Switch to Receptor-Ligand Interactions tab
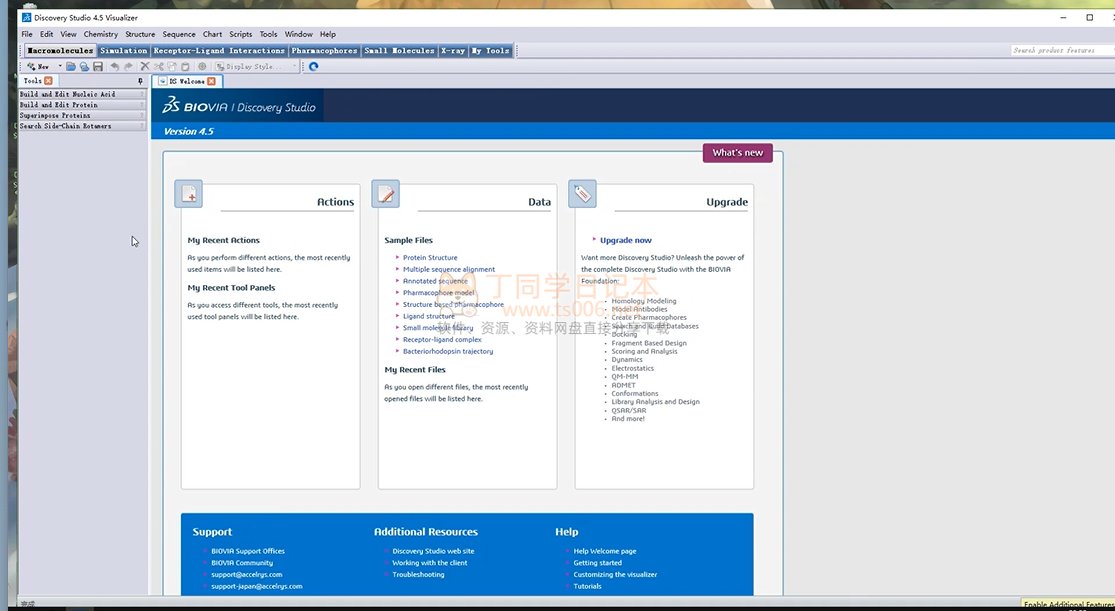 pyautogui.click(x=219, y=50)
